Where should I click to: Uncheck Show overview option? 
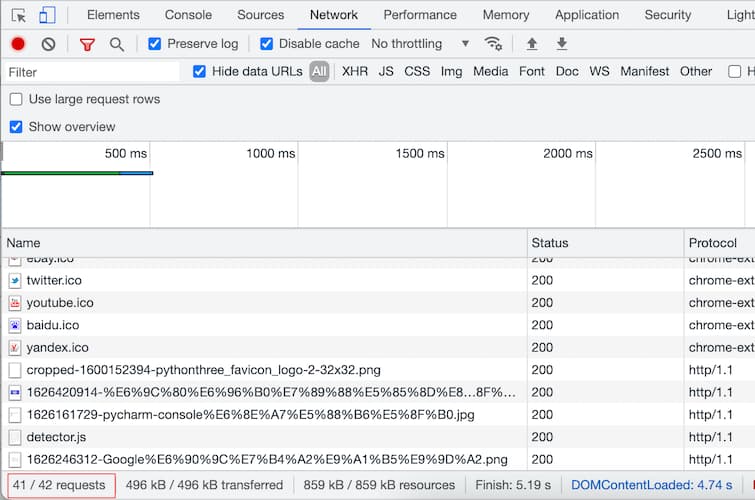tap(16, 127)
